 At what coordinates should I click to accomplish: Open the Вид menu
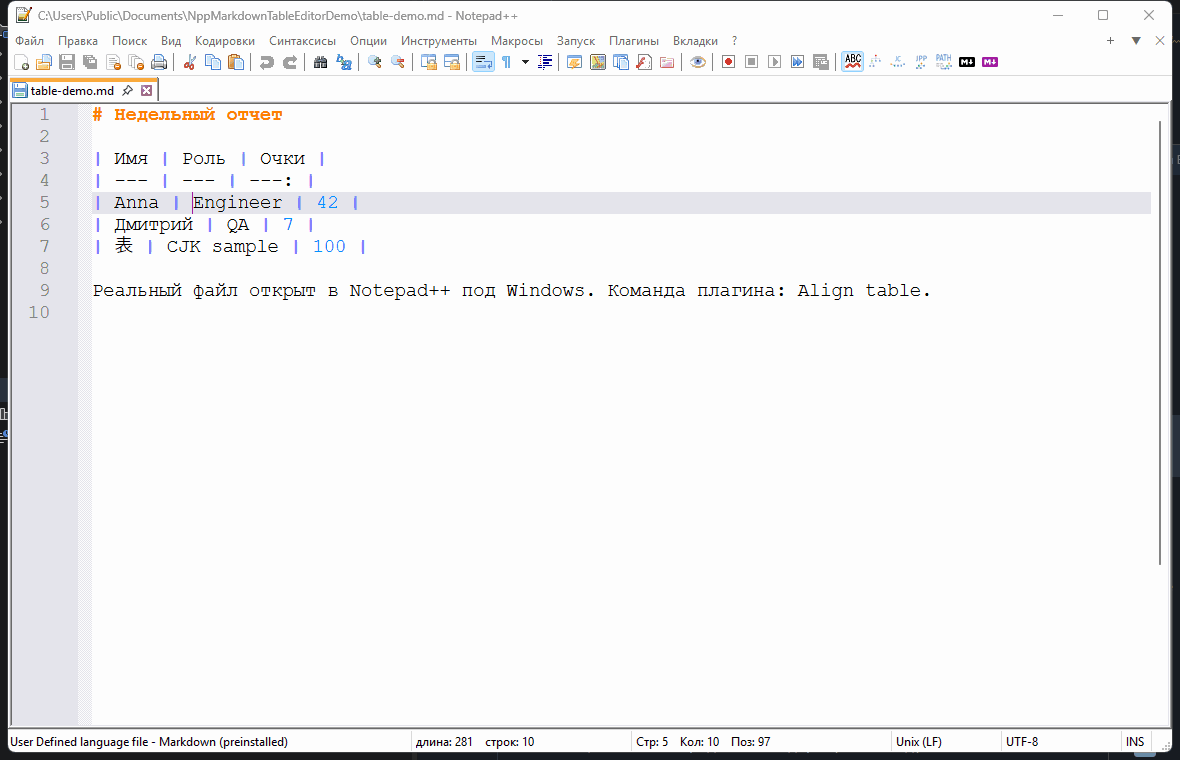(171, 41)
